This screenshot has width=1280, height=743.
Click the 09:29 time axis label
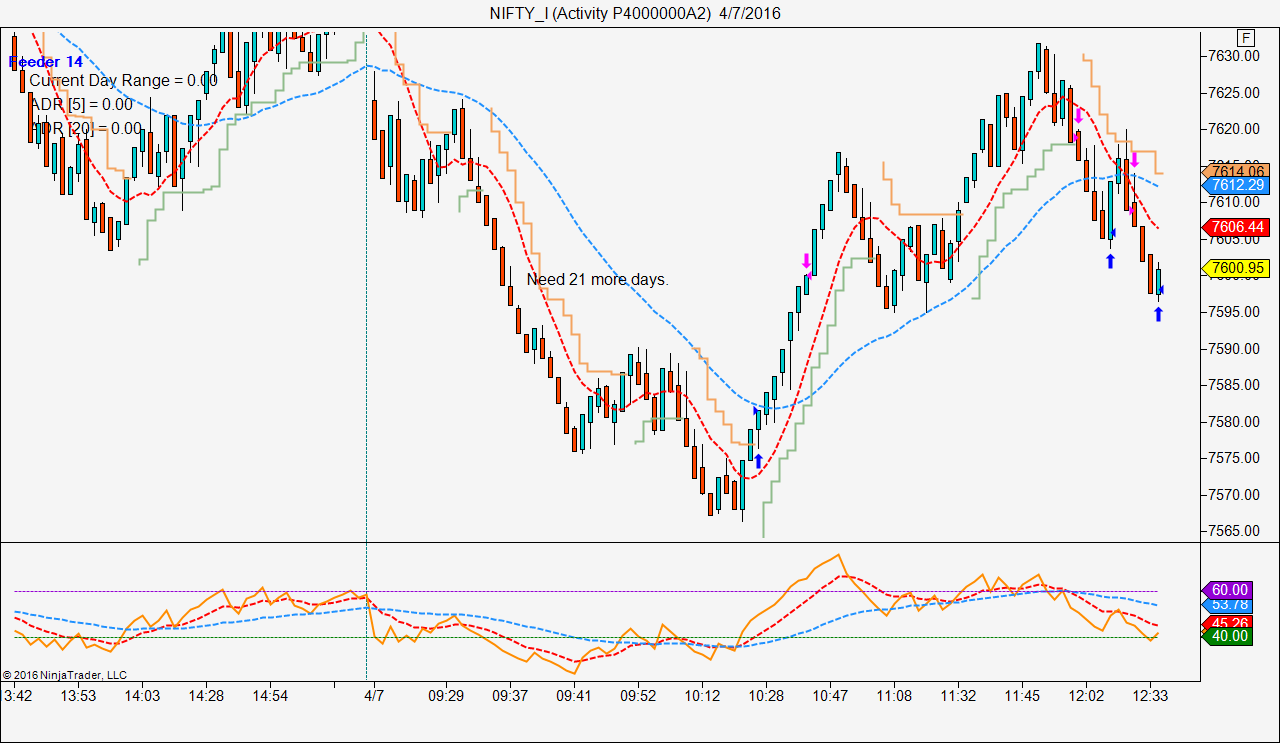pos(446,696)
